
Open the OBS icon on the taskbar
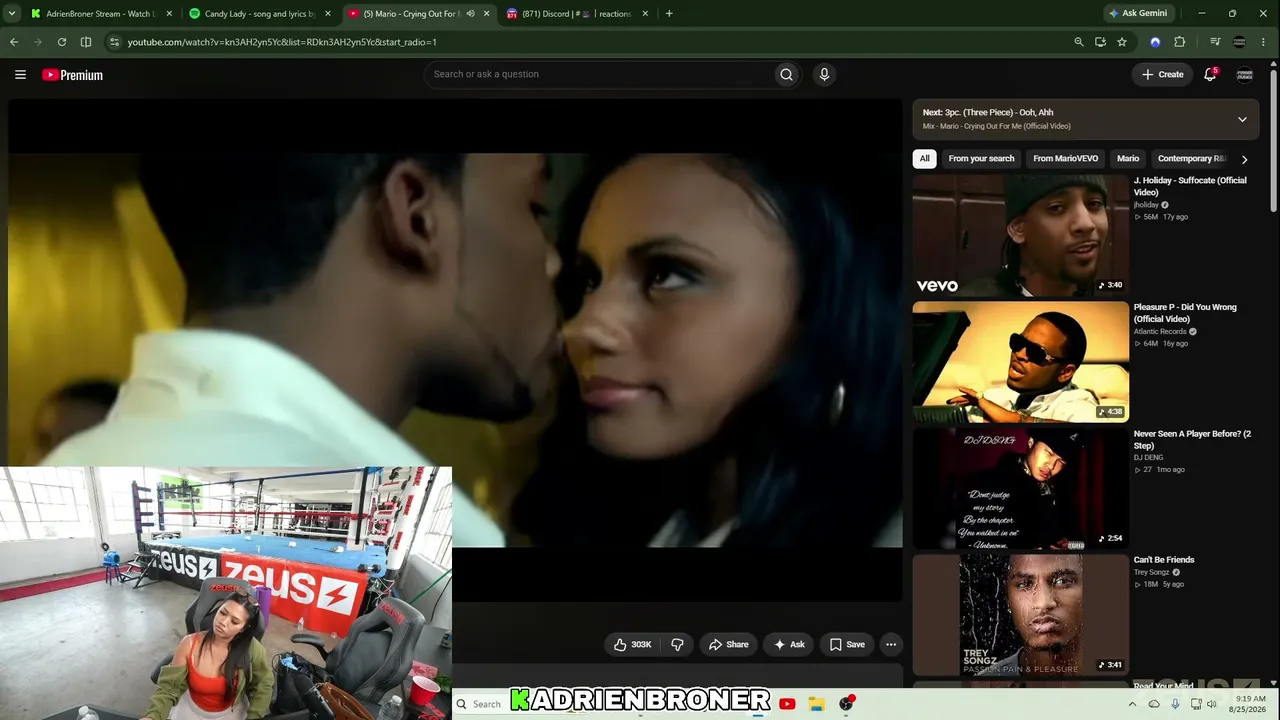[x=846, y=704]
